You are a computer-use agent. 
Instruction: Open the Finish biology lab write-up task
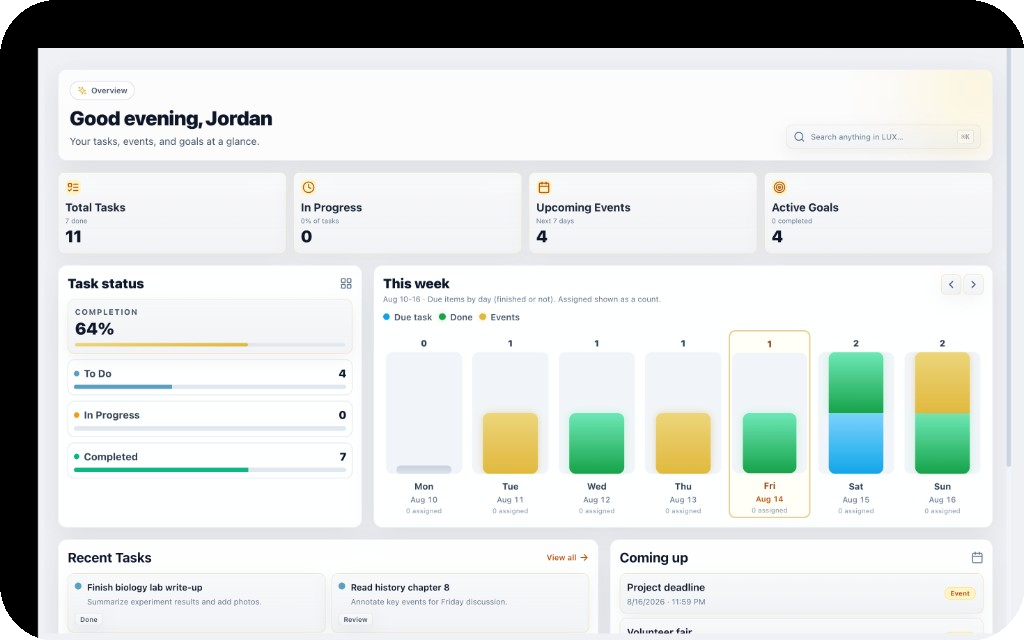pos(196,603)
